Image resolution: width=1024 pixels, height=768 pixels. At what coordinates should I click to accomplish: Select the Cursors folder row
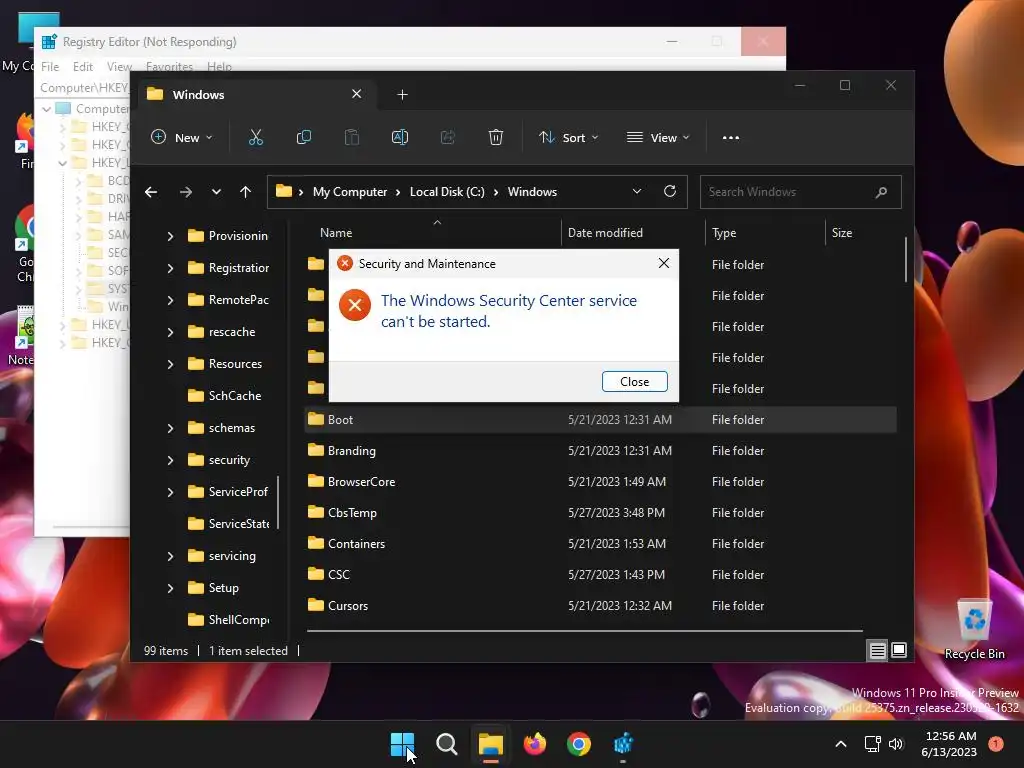tap(600, 605)
